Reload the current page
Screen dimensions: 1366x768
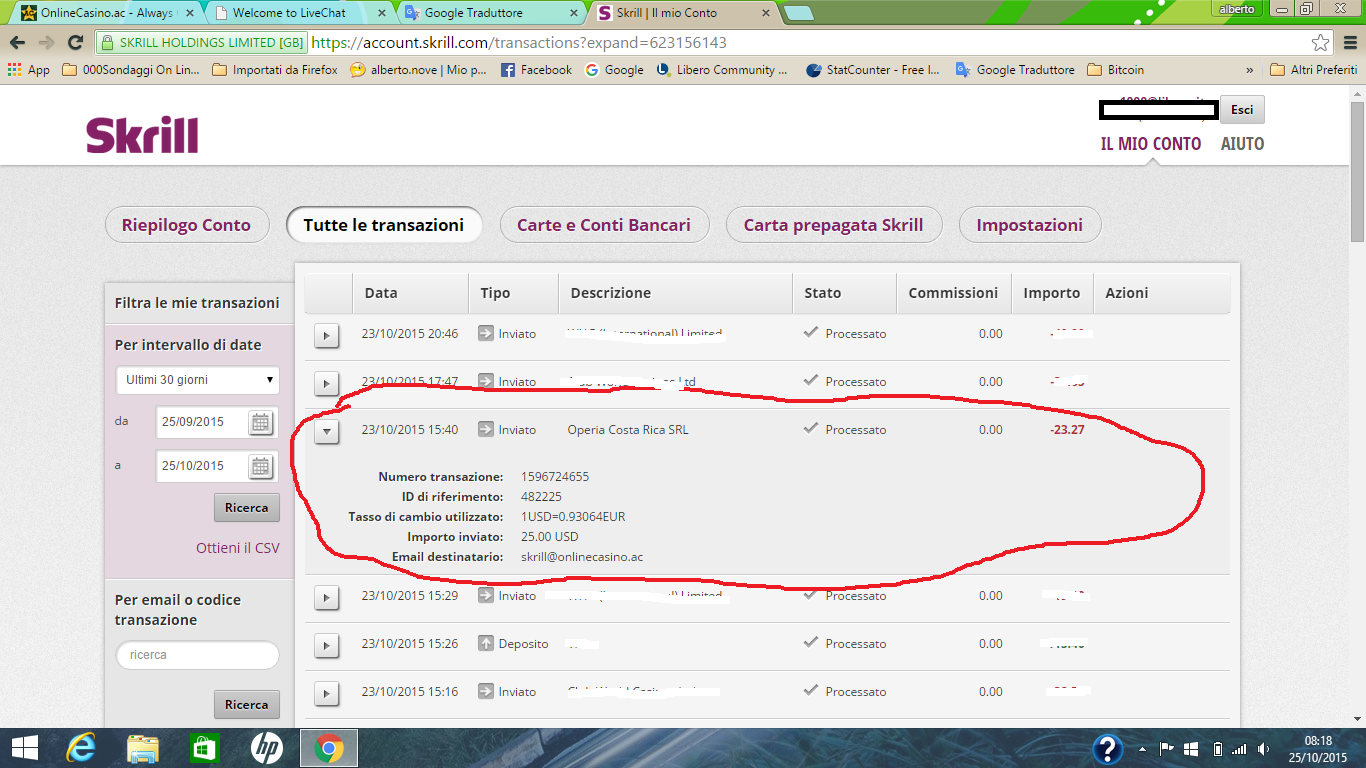pyautogui.click(x=75, y=43)
